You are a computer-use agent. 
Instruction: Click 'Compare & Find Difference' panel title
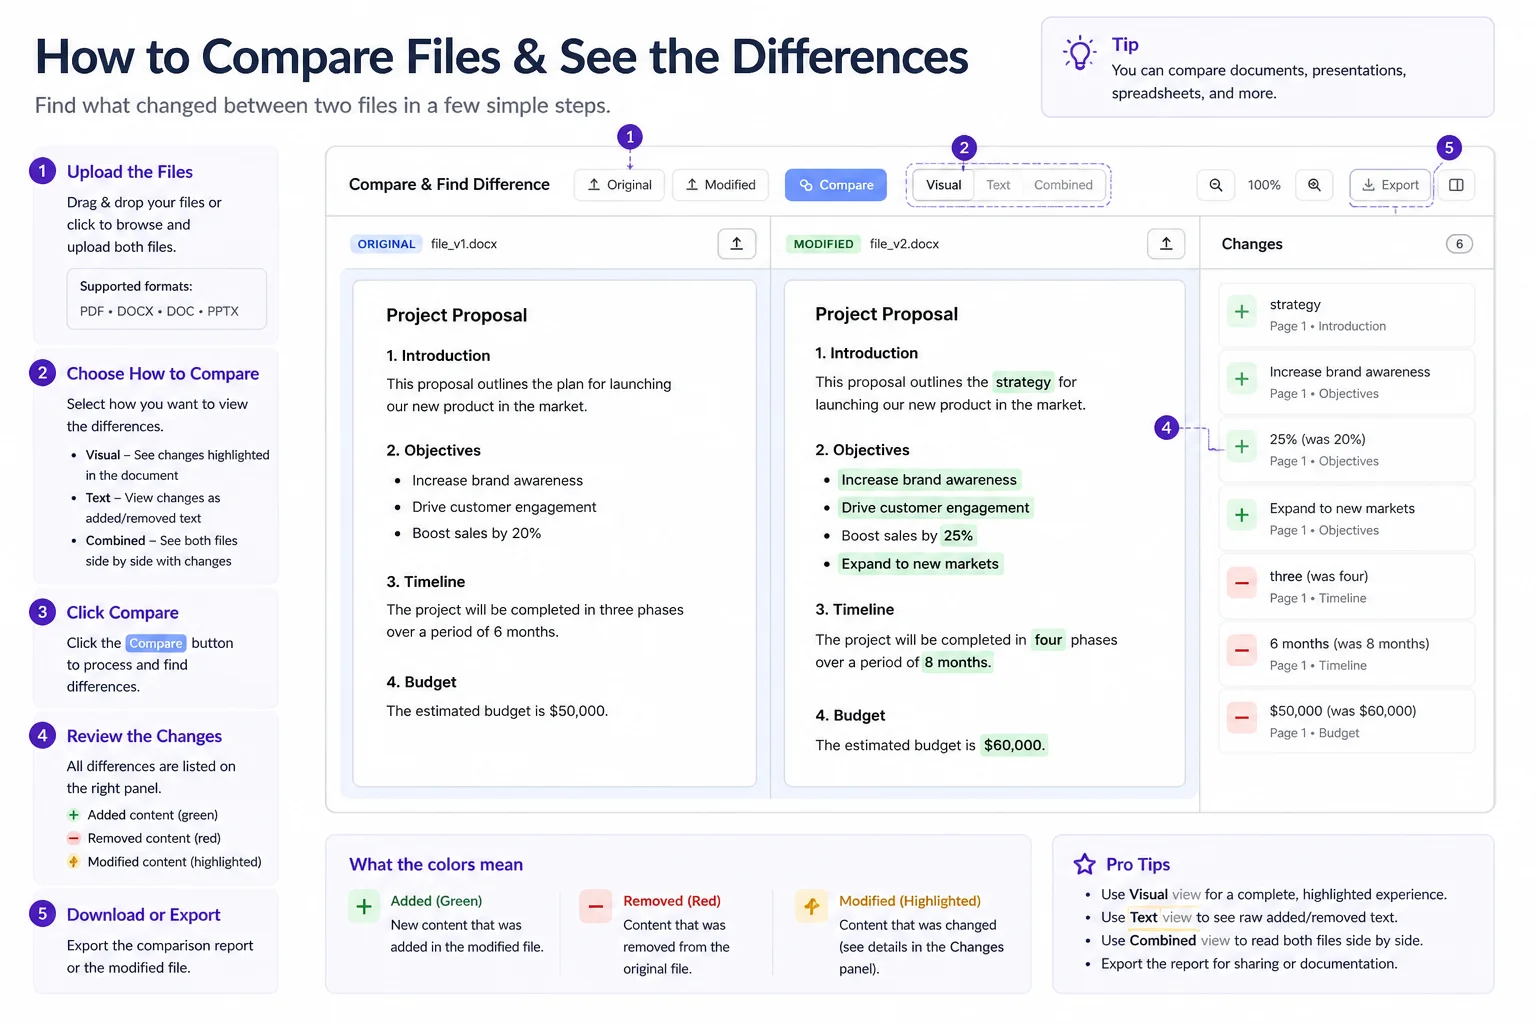[449, 185]
